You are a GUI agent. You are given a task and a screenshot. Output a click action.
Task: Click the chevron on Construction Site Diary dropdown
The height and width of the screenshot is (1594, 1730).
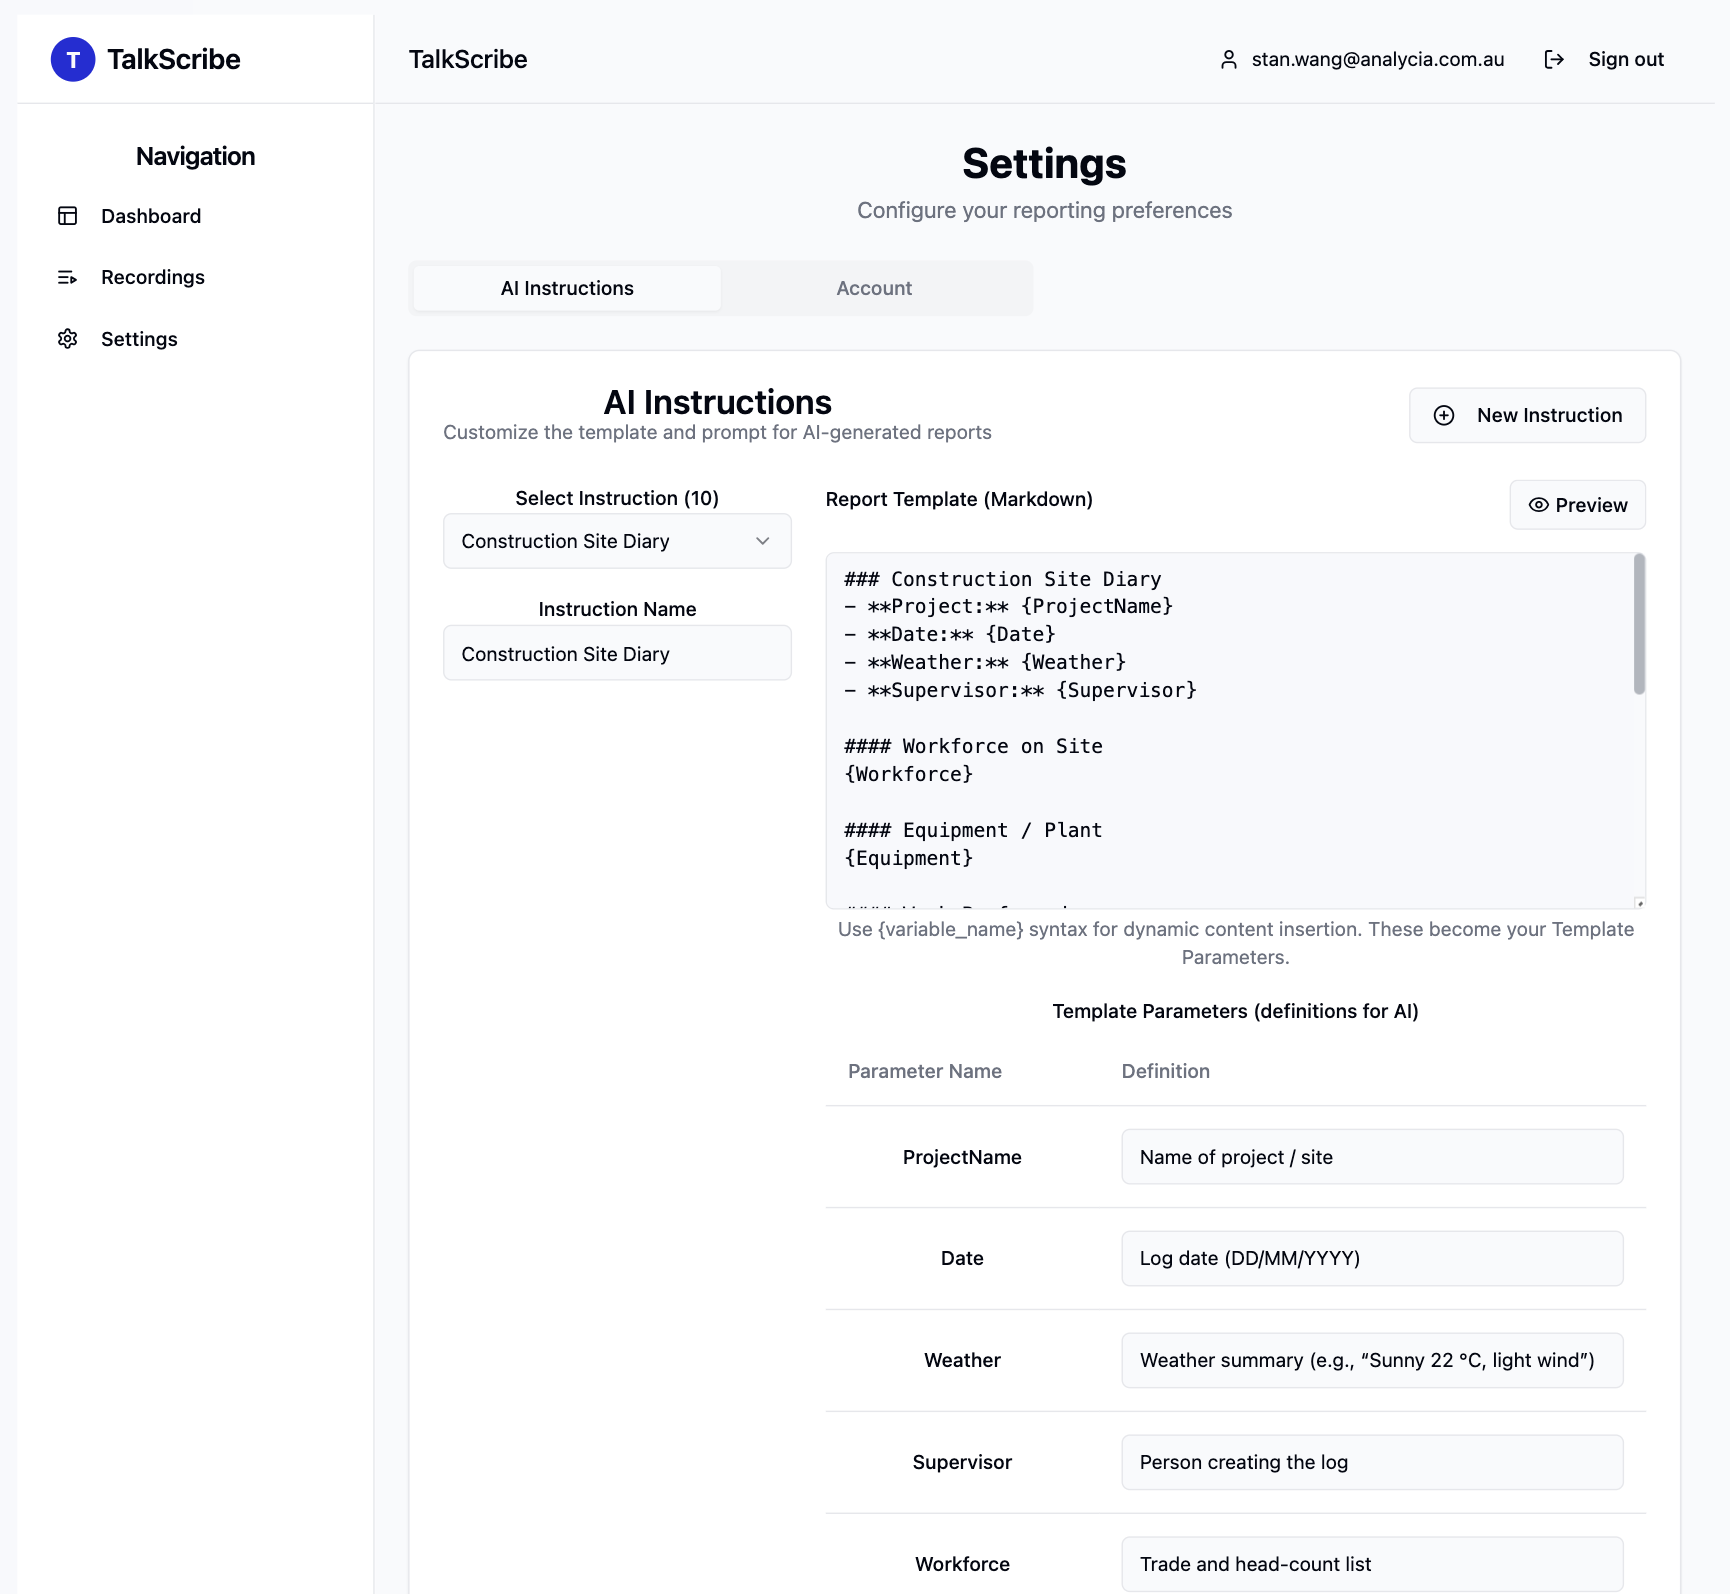point(763,541)
